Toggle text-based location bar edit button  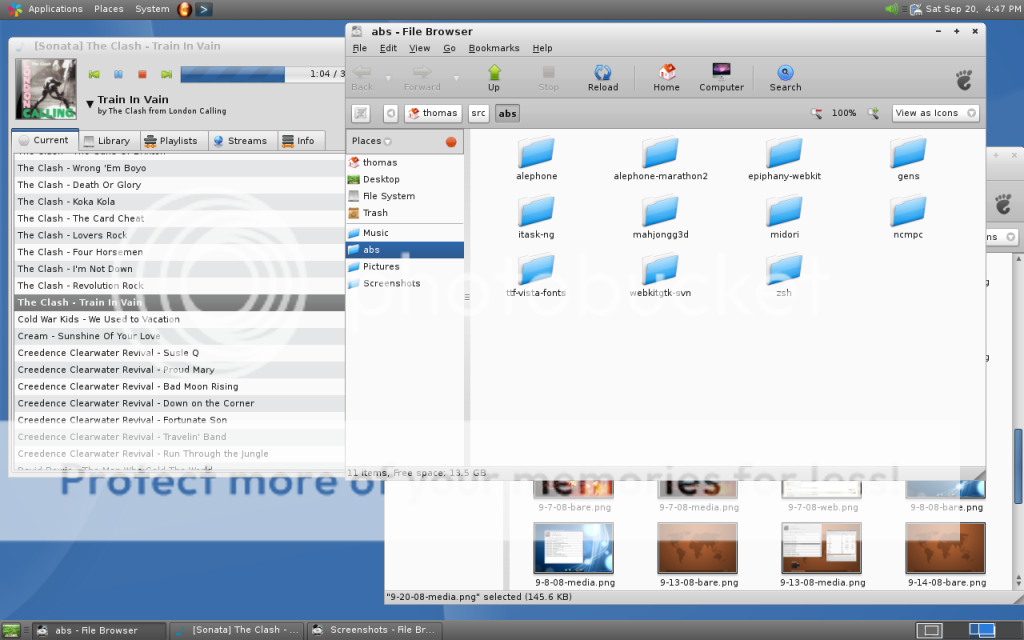coord(361,113)
